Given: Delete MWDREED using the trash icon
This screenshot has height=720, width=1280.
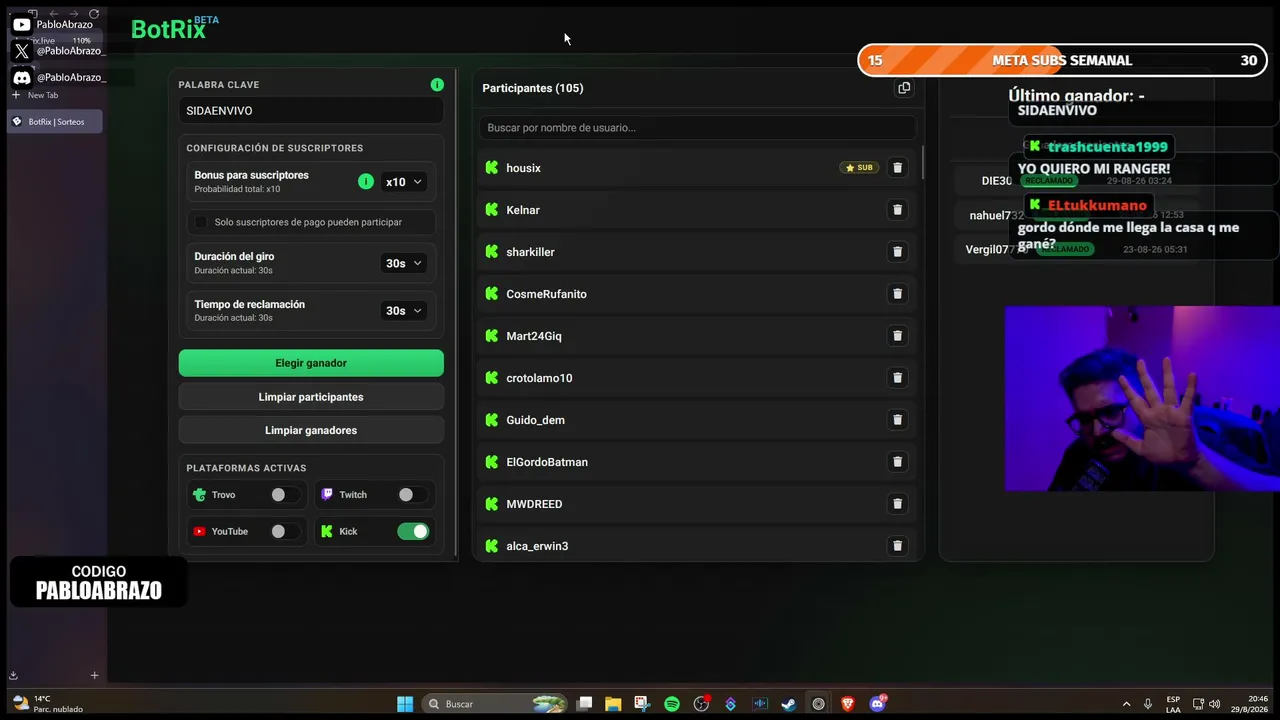Looking at the screenshot, I should (897, 504).
